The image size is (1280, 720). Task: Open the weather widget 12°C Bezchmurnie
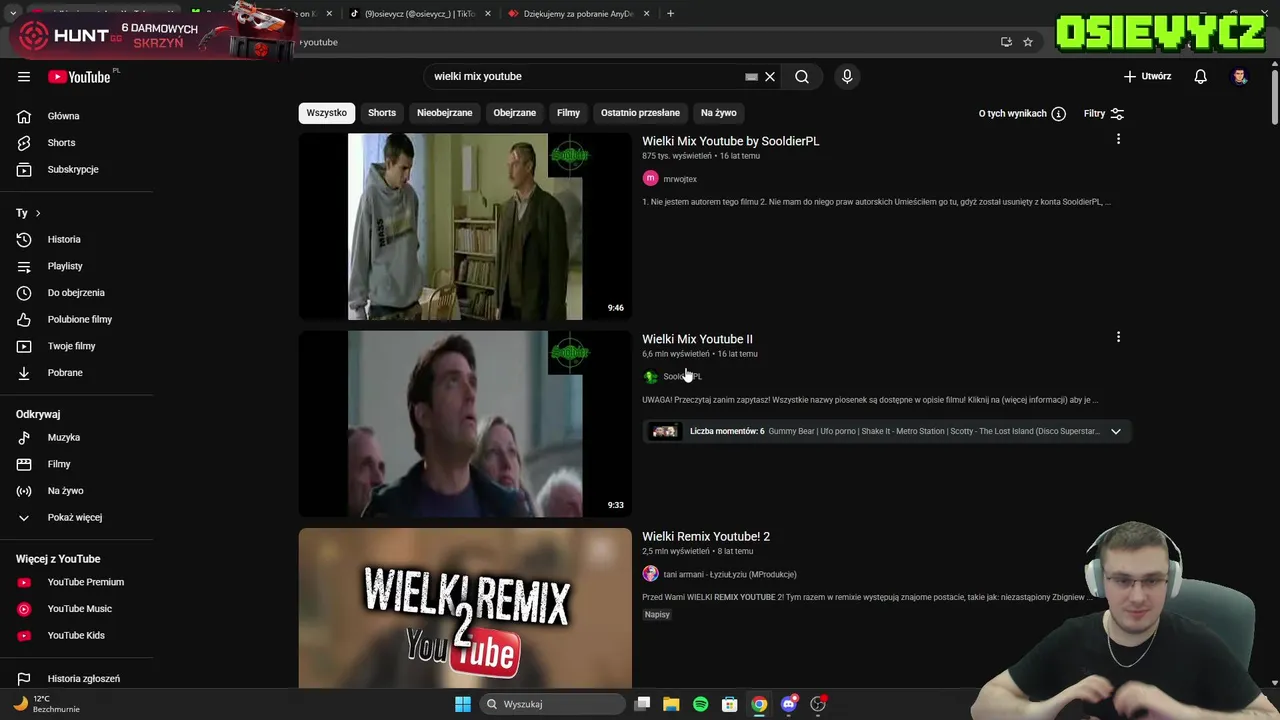(x=46, y=704)
